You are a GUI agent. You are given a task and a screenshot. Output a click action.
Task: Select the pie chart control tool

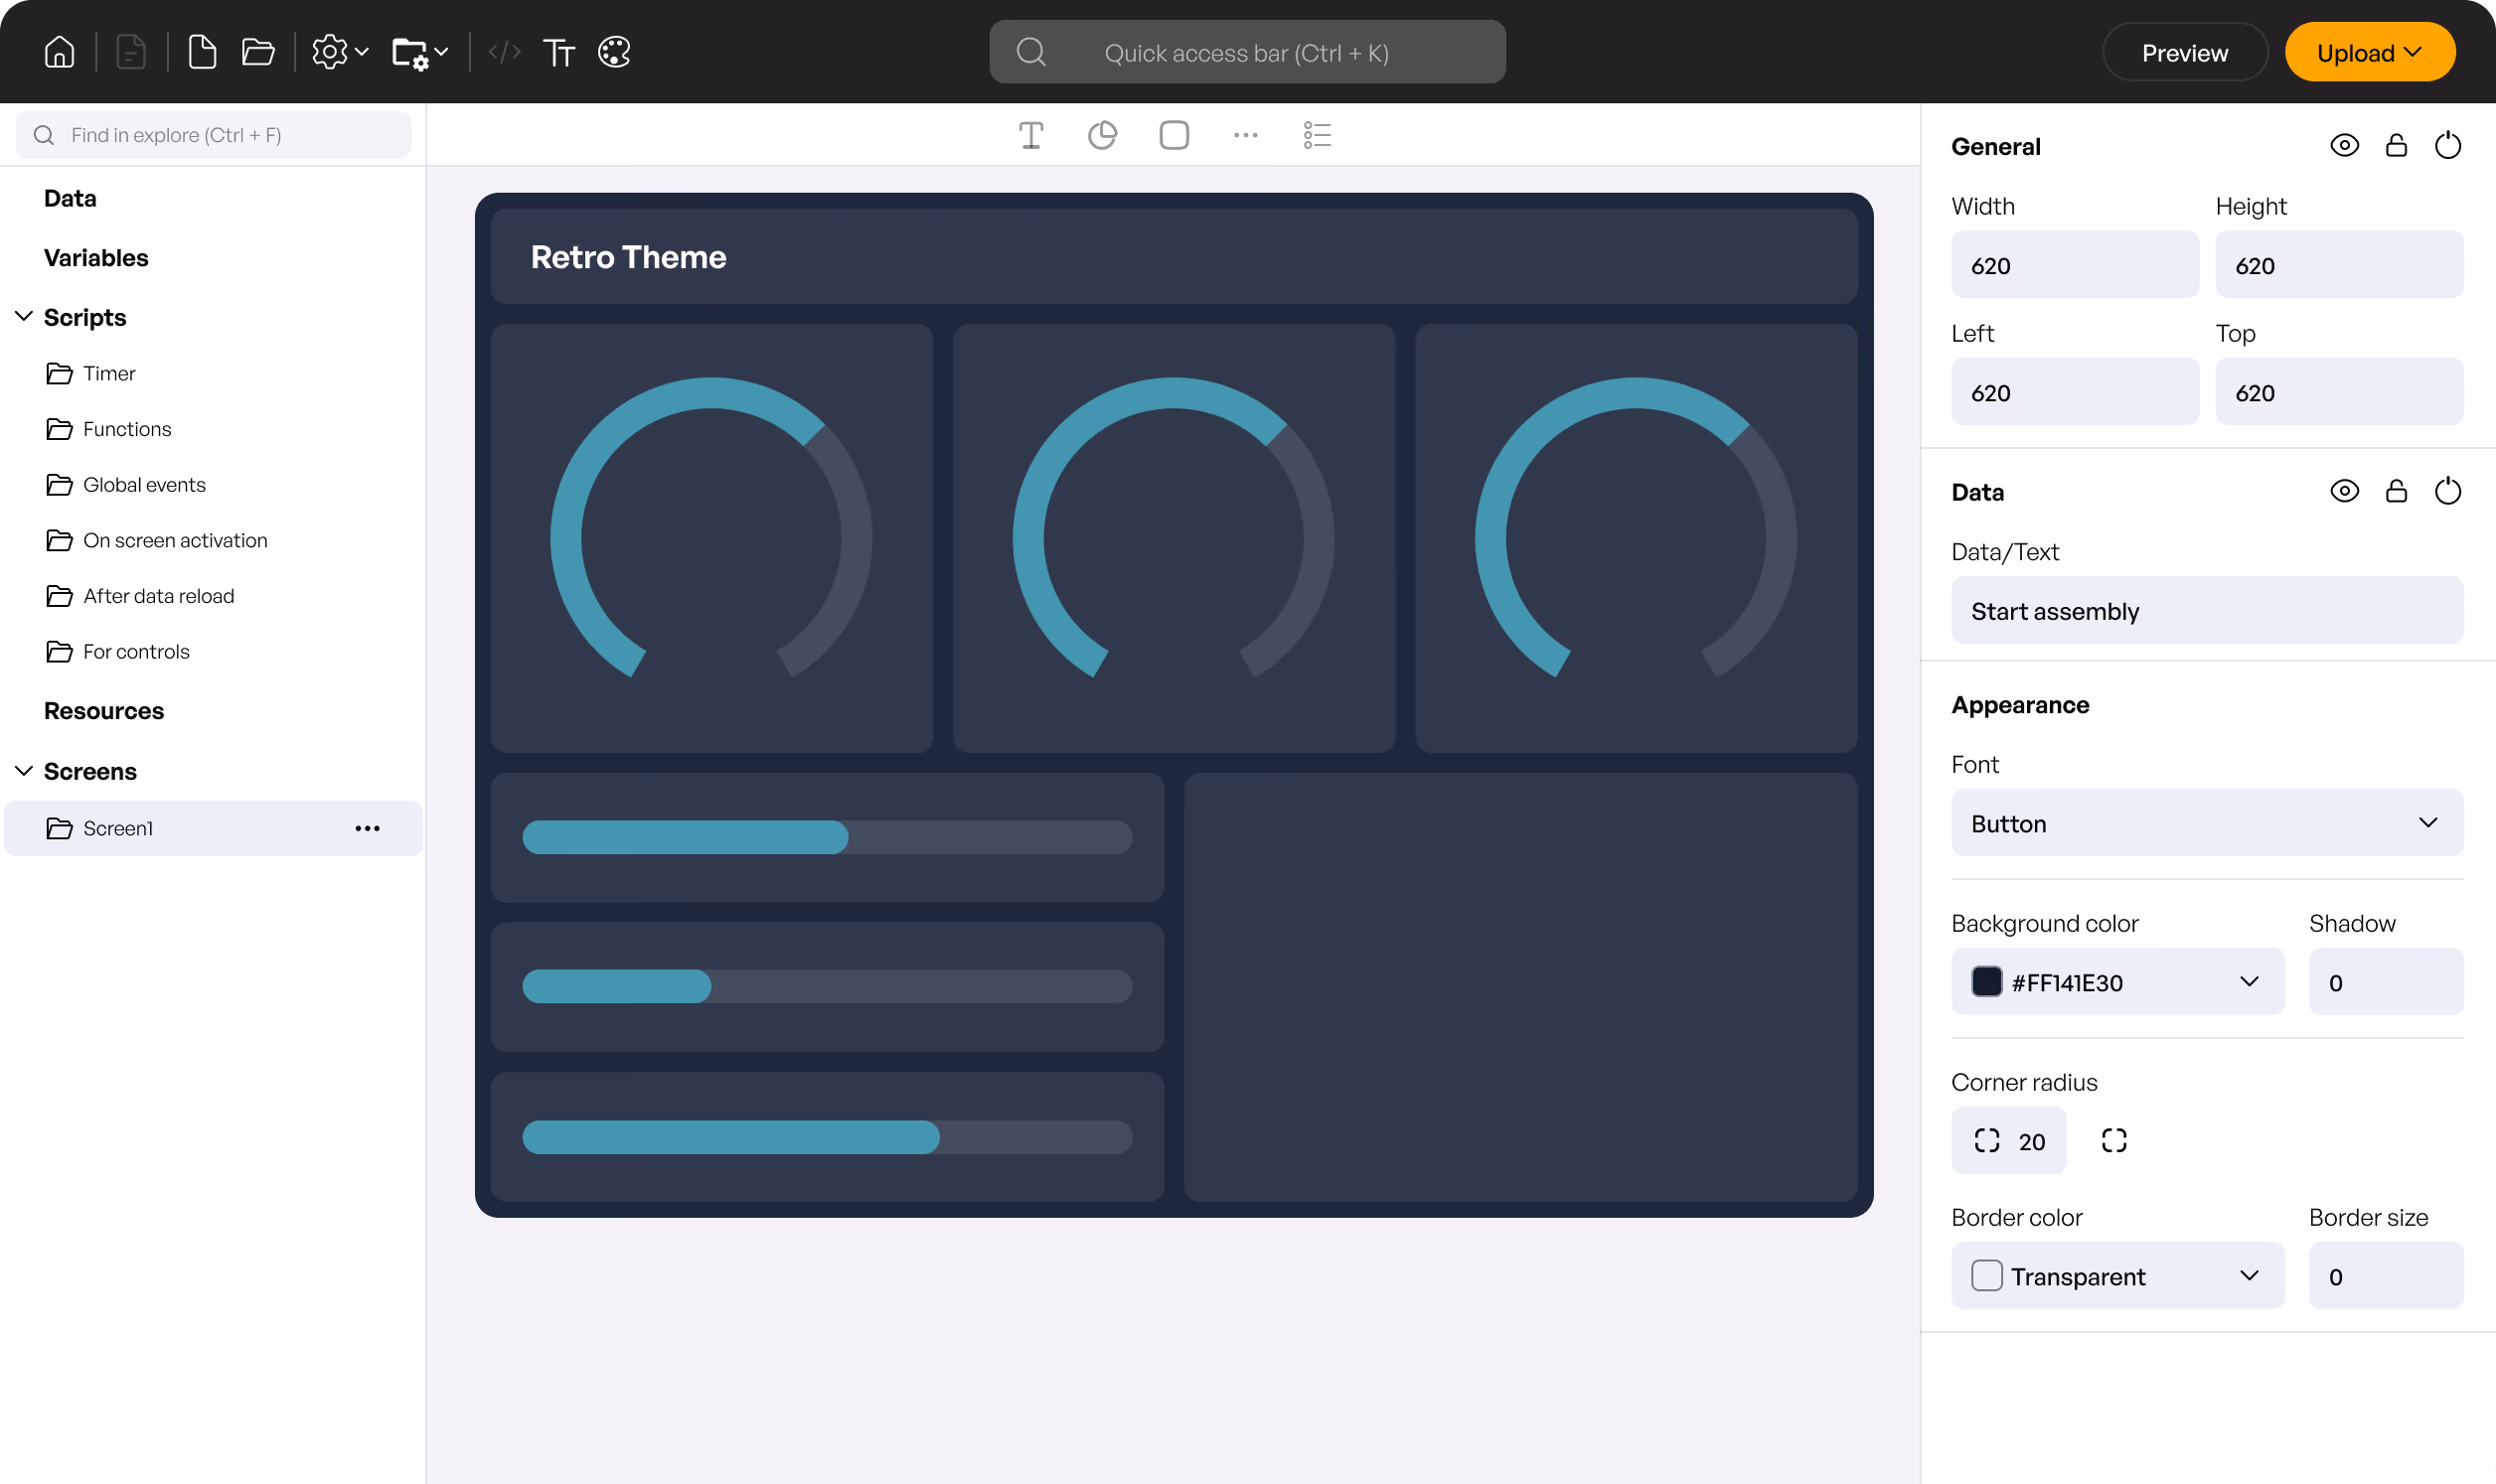1102,135
